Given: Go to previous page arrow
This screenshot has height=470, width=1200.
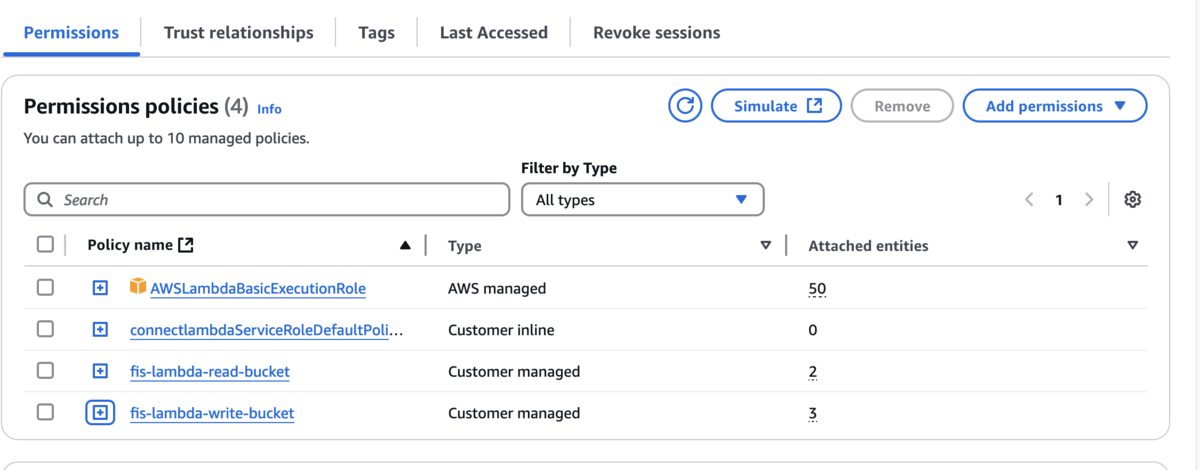Looking at the screenshot, I should point(1029,200).
